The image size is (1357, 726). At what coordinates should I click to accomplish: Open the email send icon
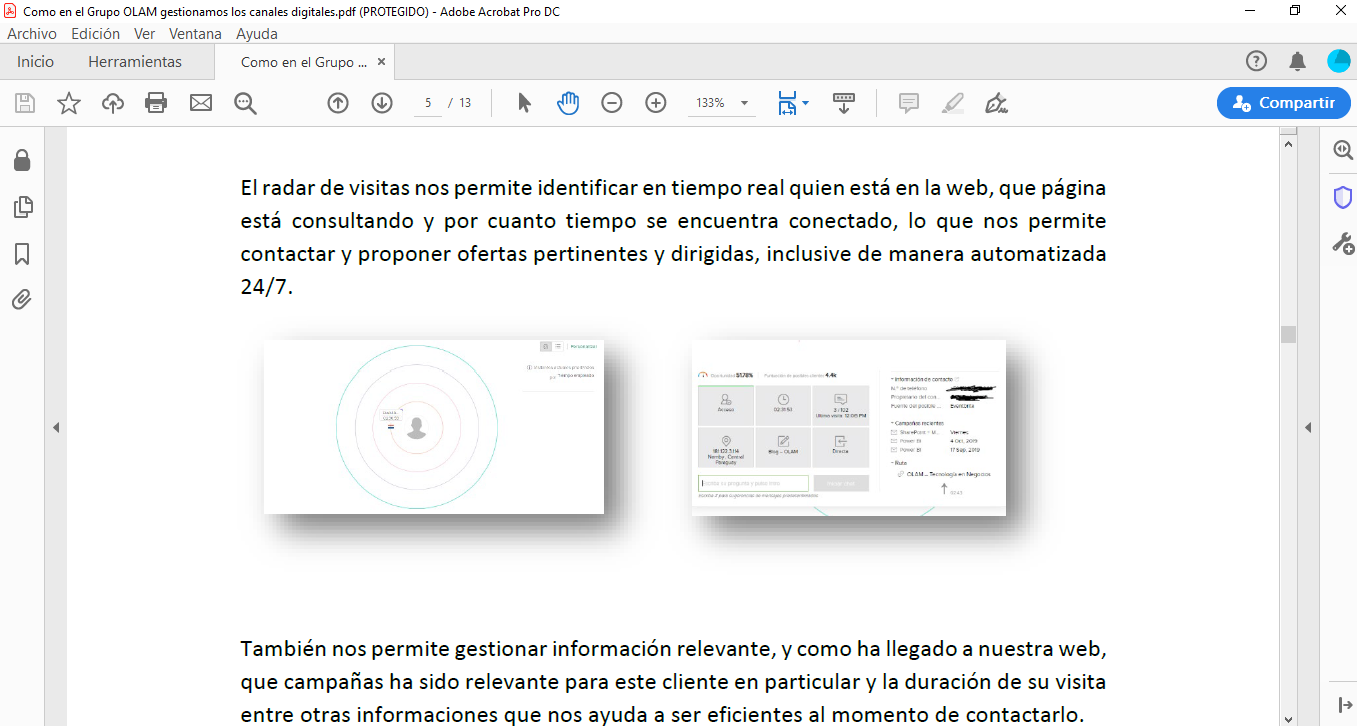201,103
